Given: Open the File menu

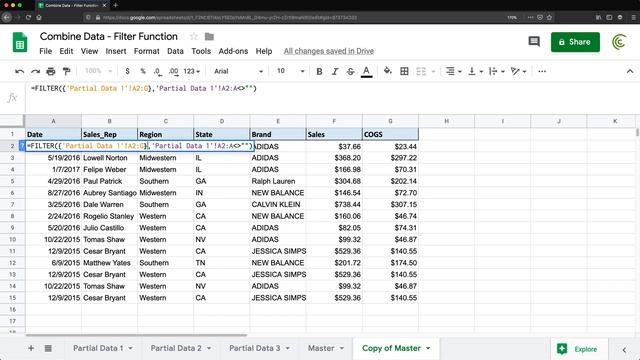Looking at the screenshot, I should point(45,51).
